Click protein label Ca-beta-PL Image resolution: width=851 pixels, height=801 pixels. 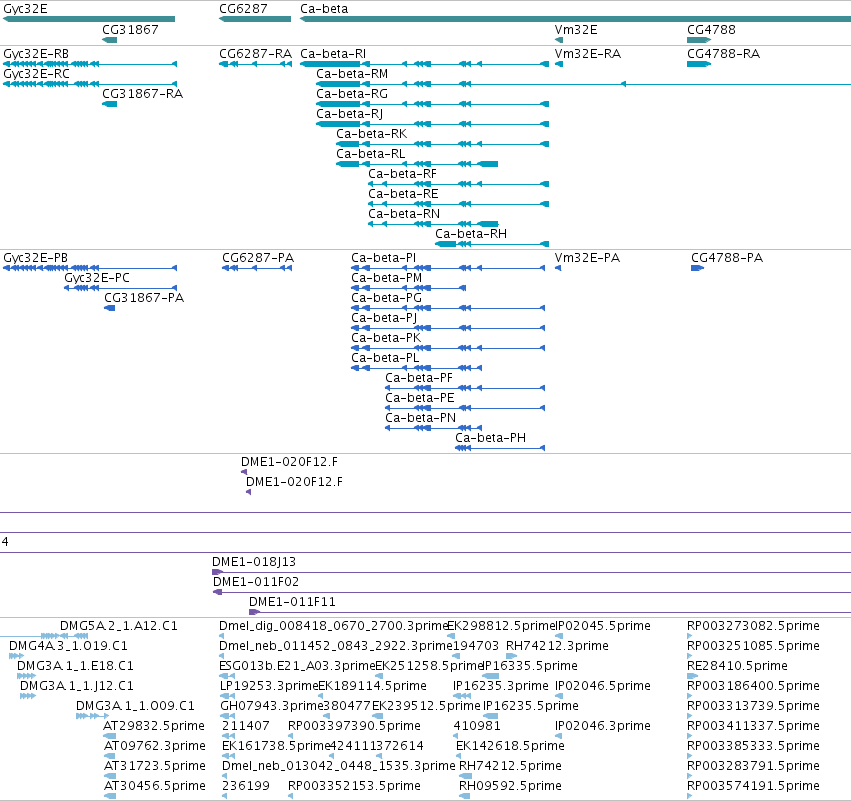[385, 358]
